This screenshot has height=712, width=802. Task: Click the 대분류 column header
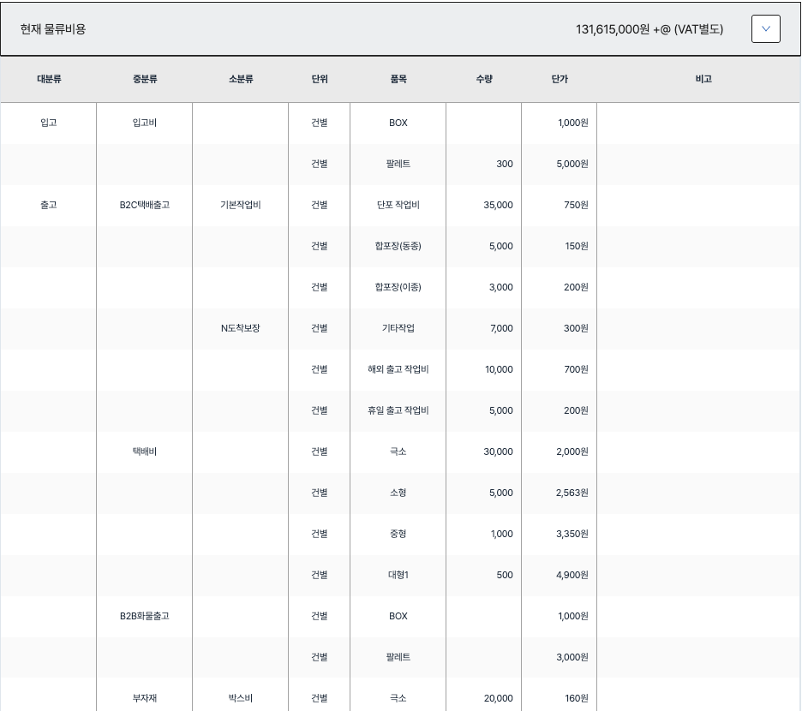coord(48,79)
